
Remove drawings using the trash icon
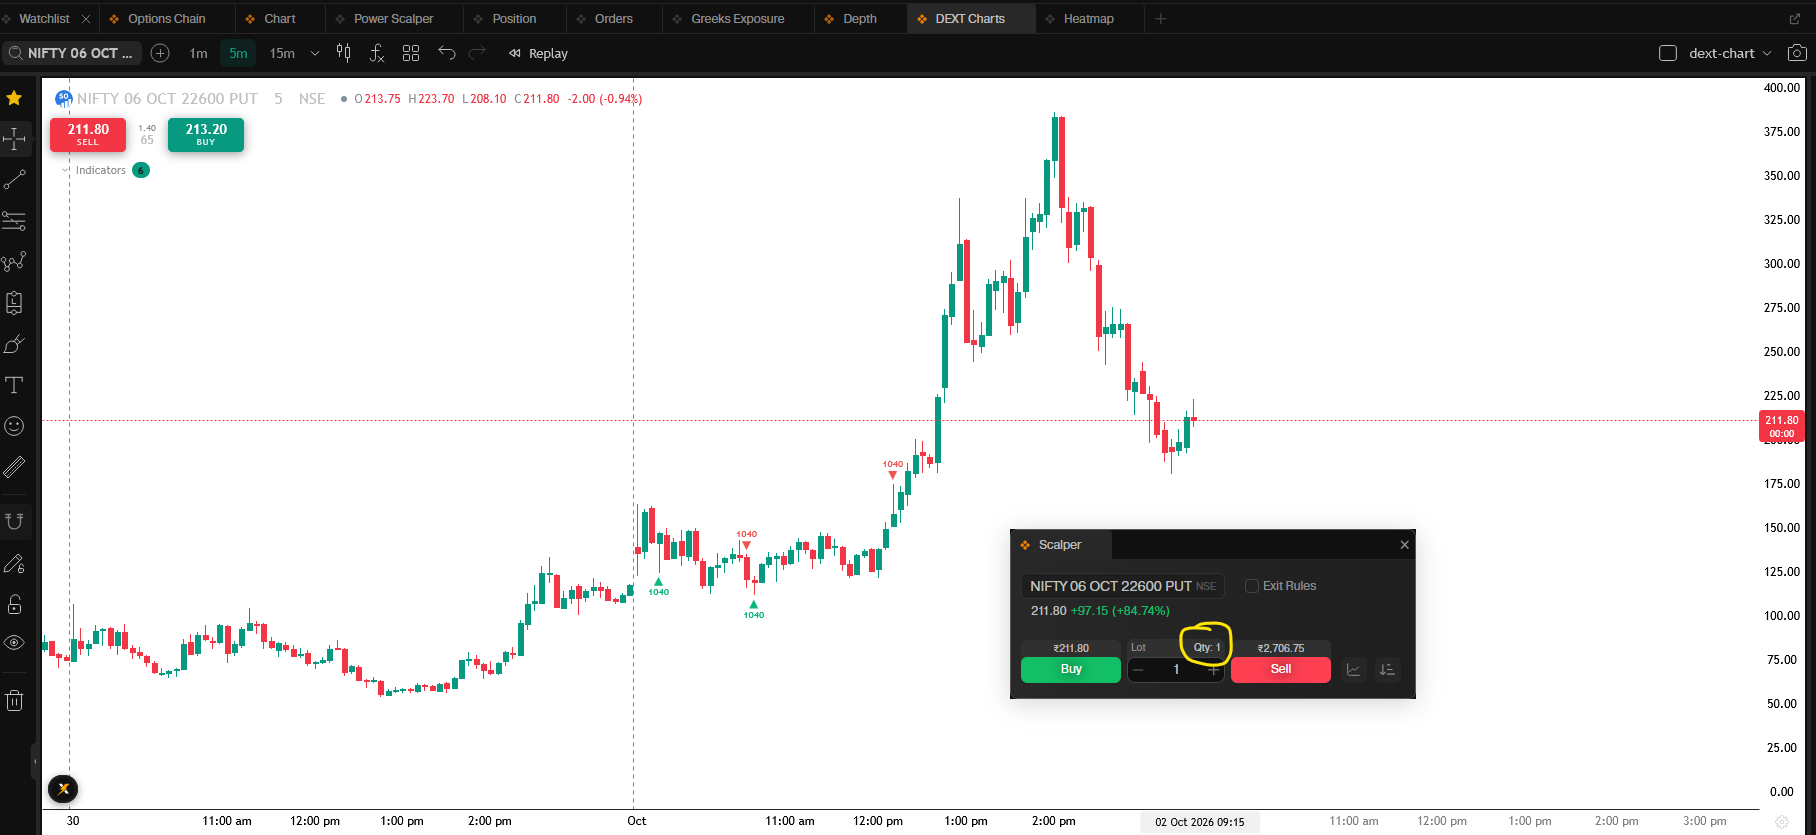point(14,701)
